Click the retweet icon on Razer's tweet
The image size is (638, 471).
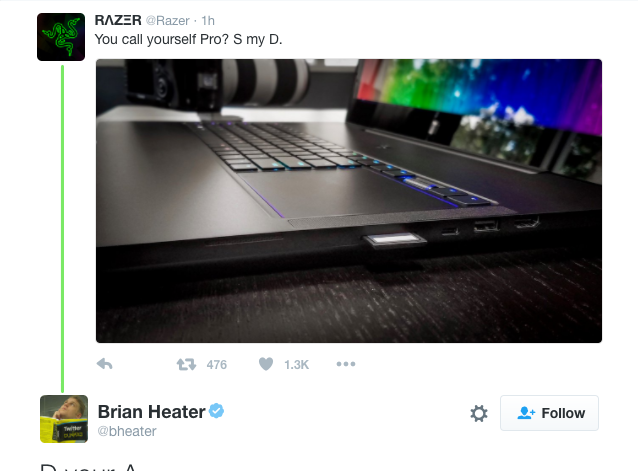coord(186,364)
